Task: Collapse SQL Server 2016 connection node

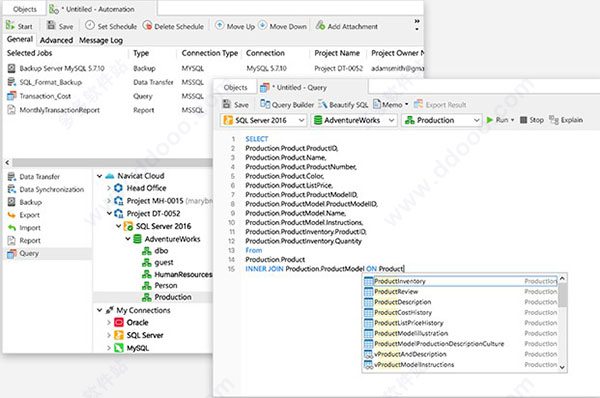Action: coord(119,226)
